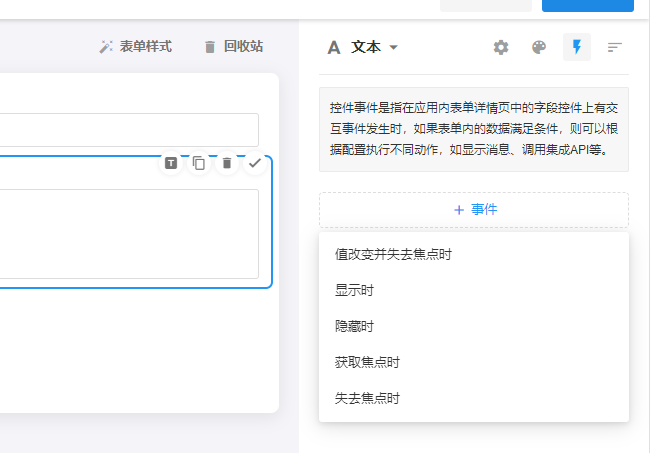Viewport: 664px width, 453px height.
Task: Open 表单样式 form style settings
Action: click(x=135, y=46)
